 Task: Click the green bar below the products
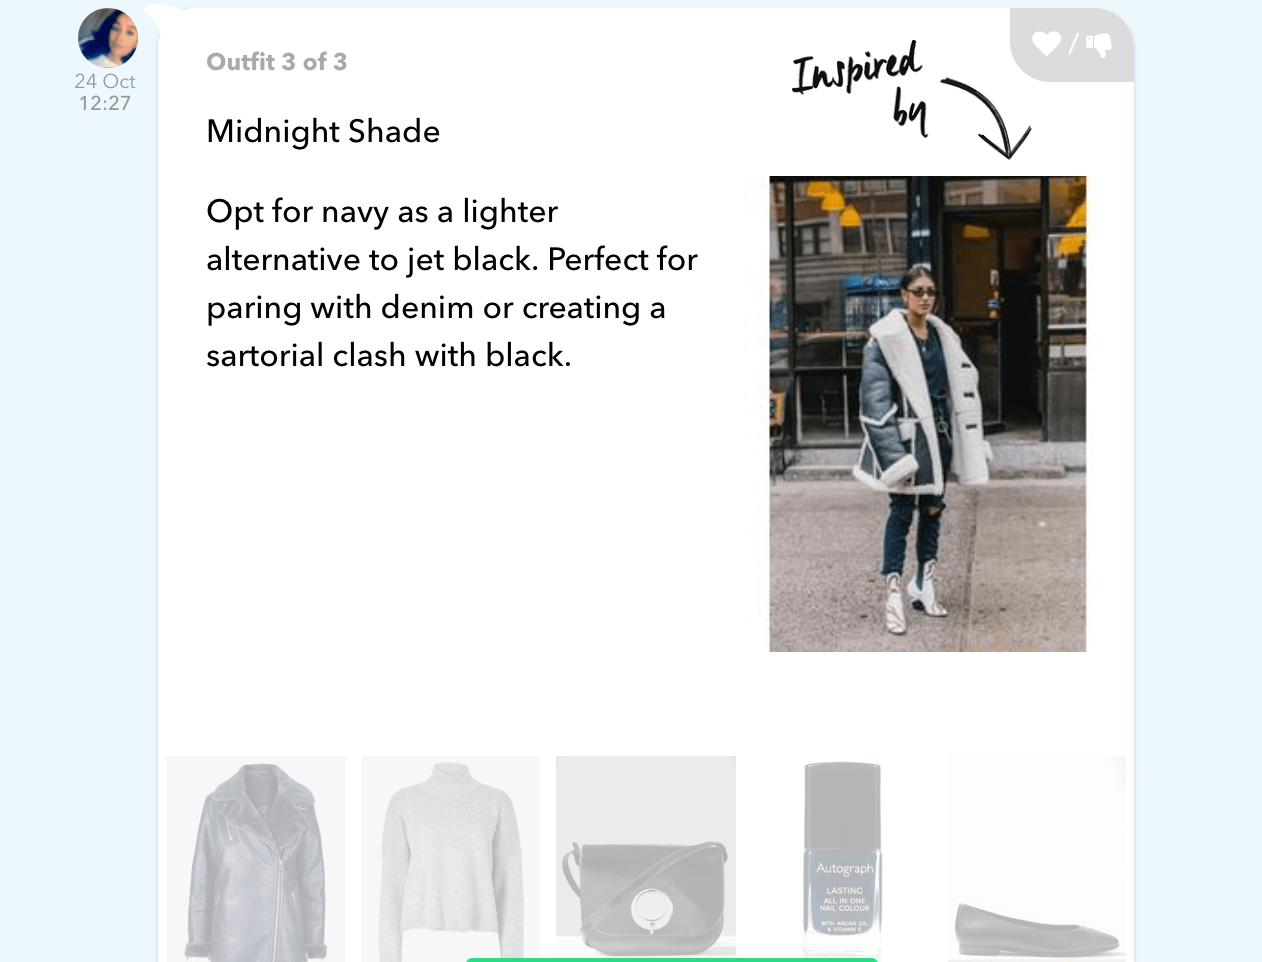(671, 959)
